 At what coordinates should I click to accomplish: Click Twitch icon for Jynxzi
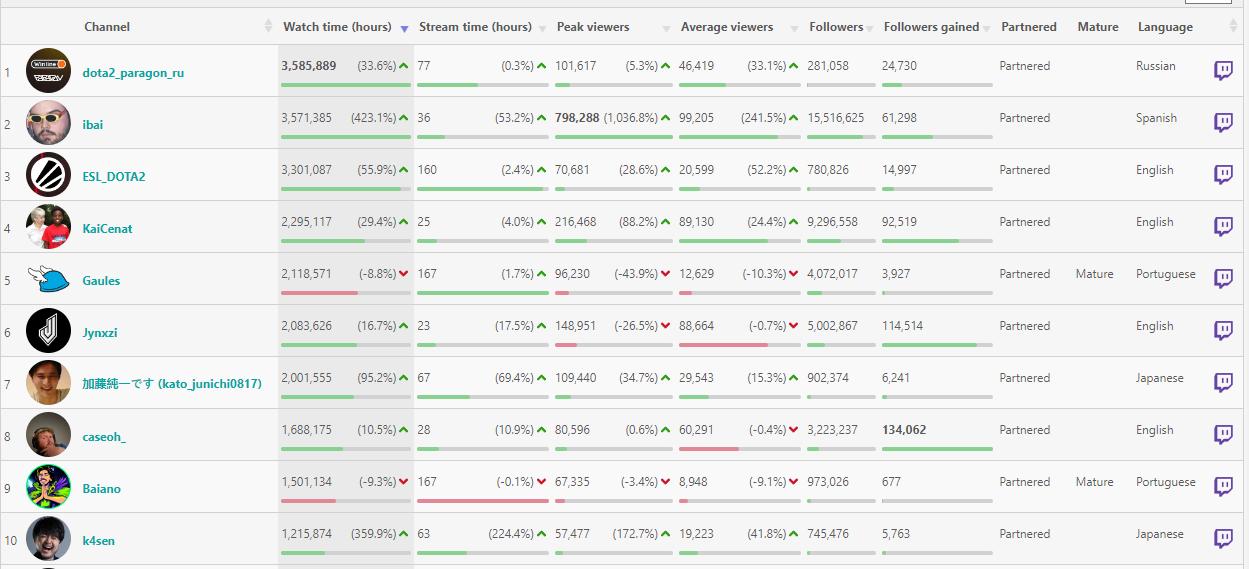click(1223, 330)
